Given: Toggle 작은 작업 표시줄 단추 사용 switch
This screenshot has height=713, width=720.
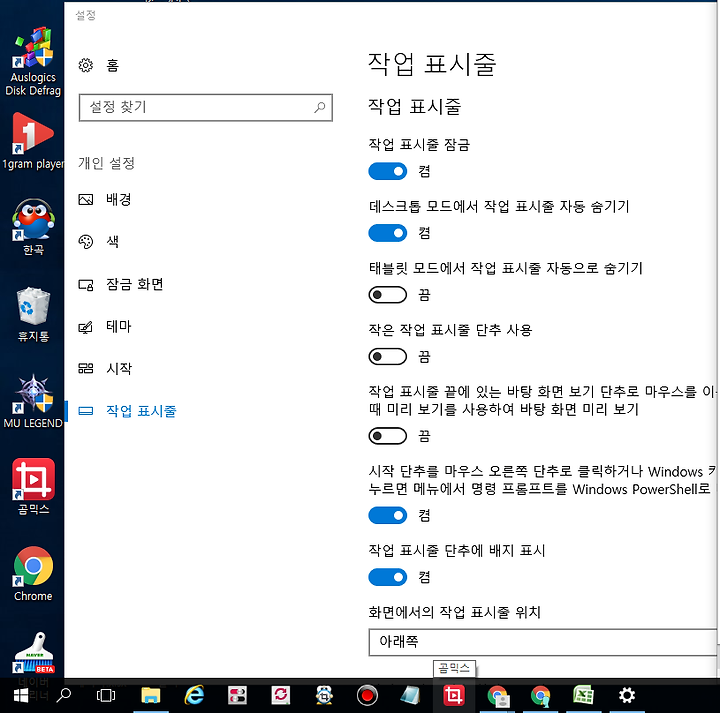Looking at the screenshot, I should point(388,356).
